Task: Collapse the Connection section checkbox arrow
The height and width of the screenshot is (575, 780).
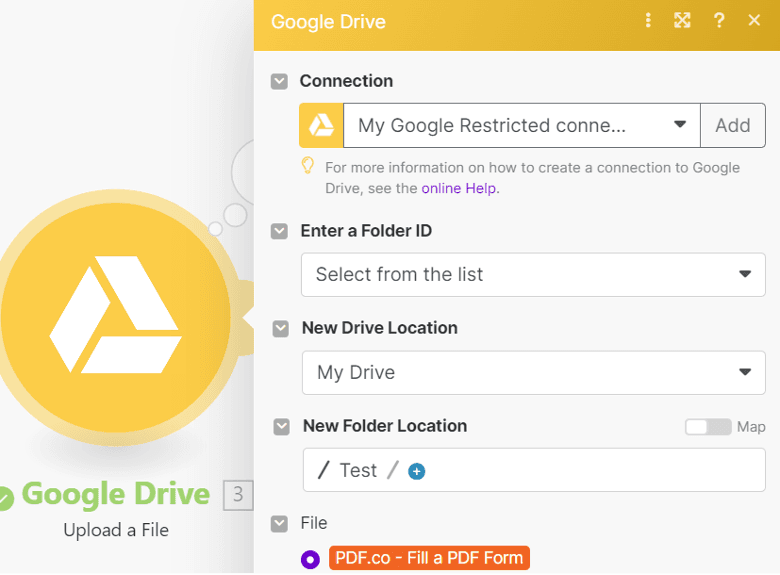Action: click(279, 82)
